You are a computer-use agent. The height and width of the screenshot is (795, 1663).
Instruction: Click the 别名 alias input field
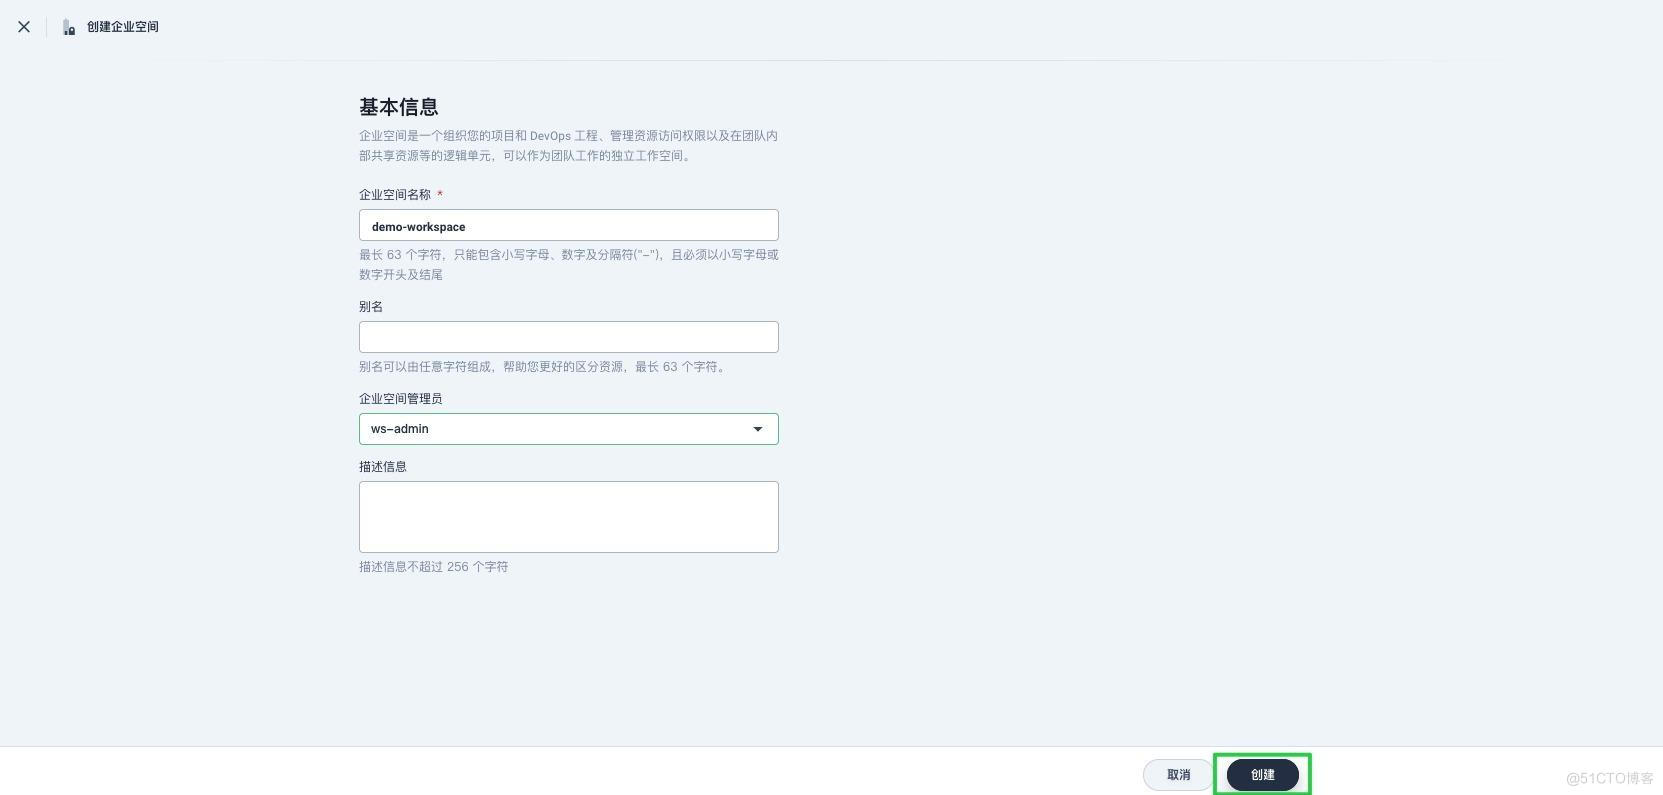coord(568,337)
